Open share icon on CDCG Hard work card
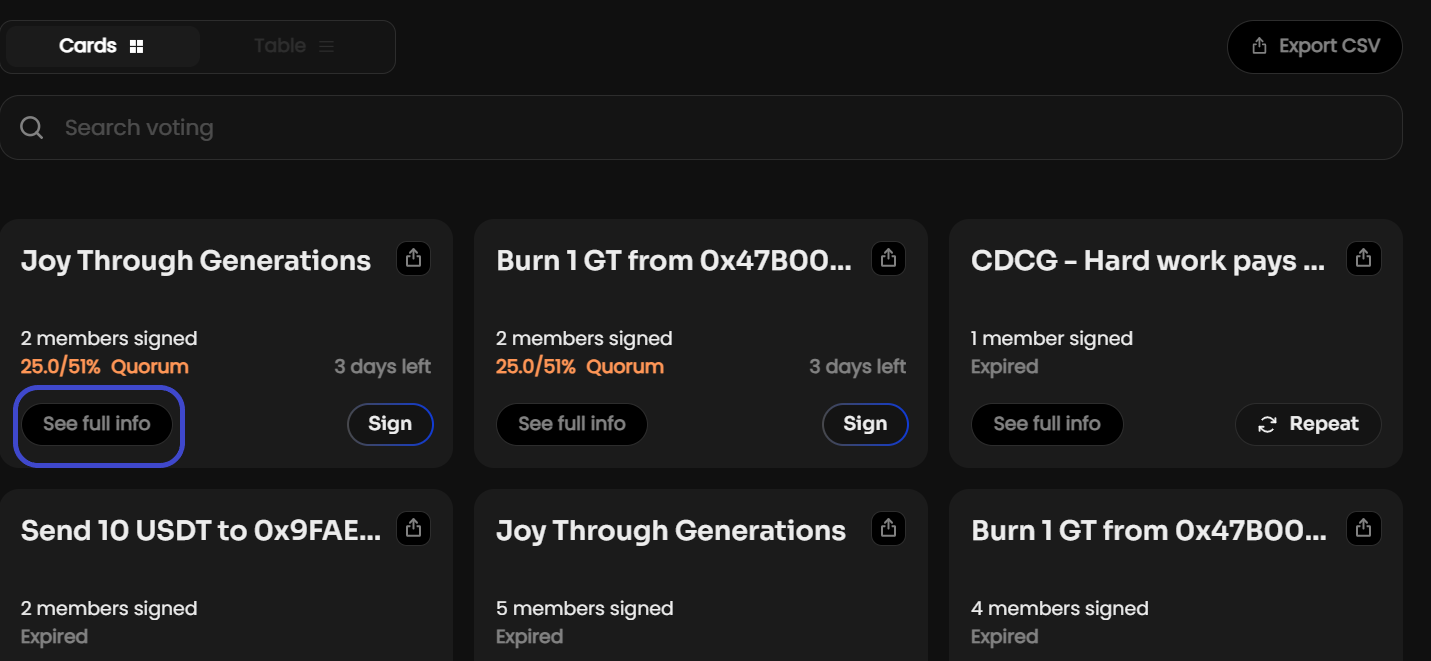Viewport: 1431px width, 661px height. (x=1363, y=259)
